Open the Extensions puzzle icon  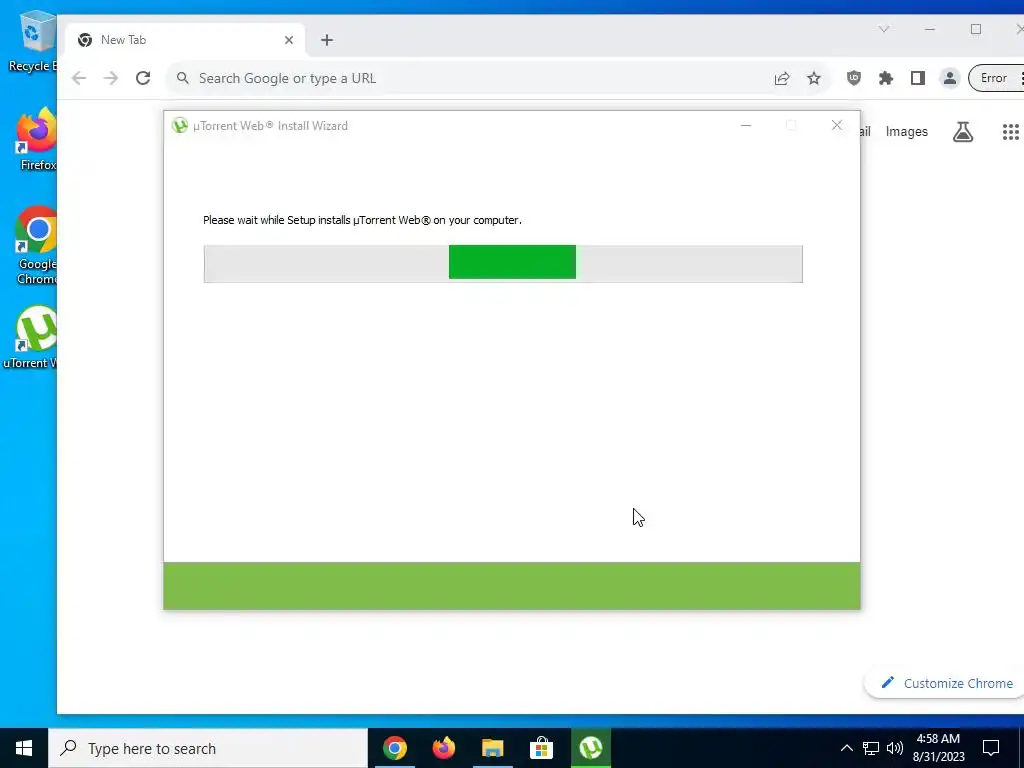(x=886, y=78)
